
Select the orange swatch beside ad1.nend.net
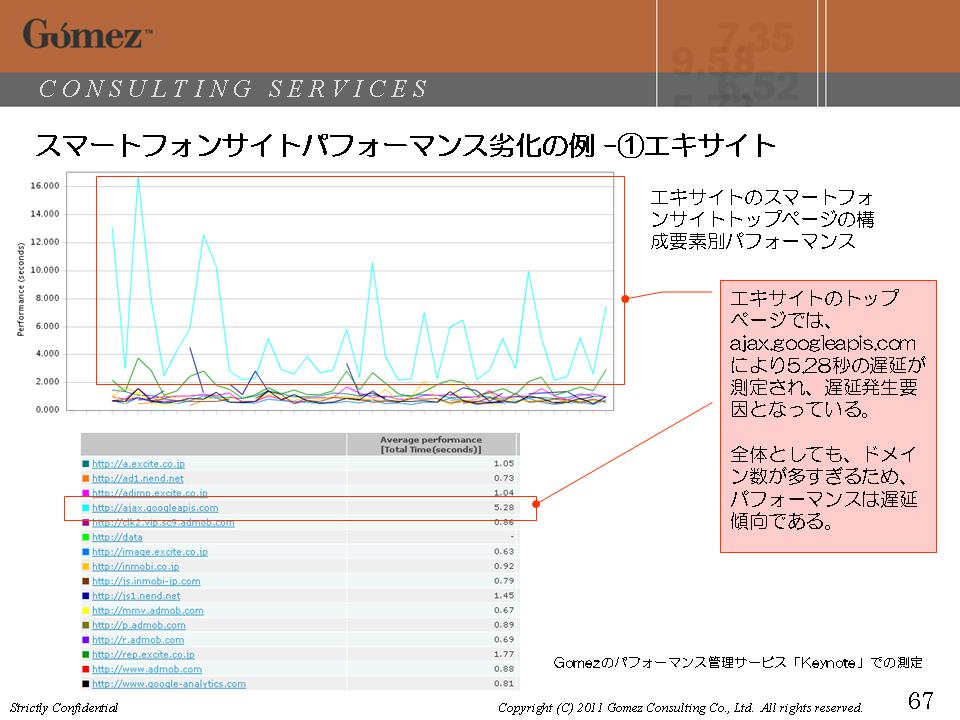pos(86,479)
